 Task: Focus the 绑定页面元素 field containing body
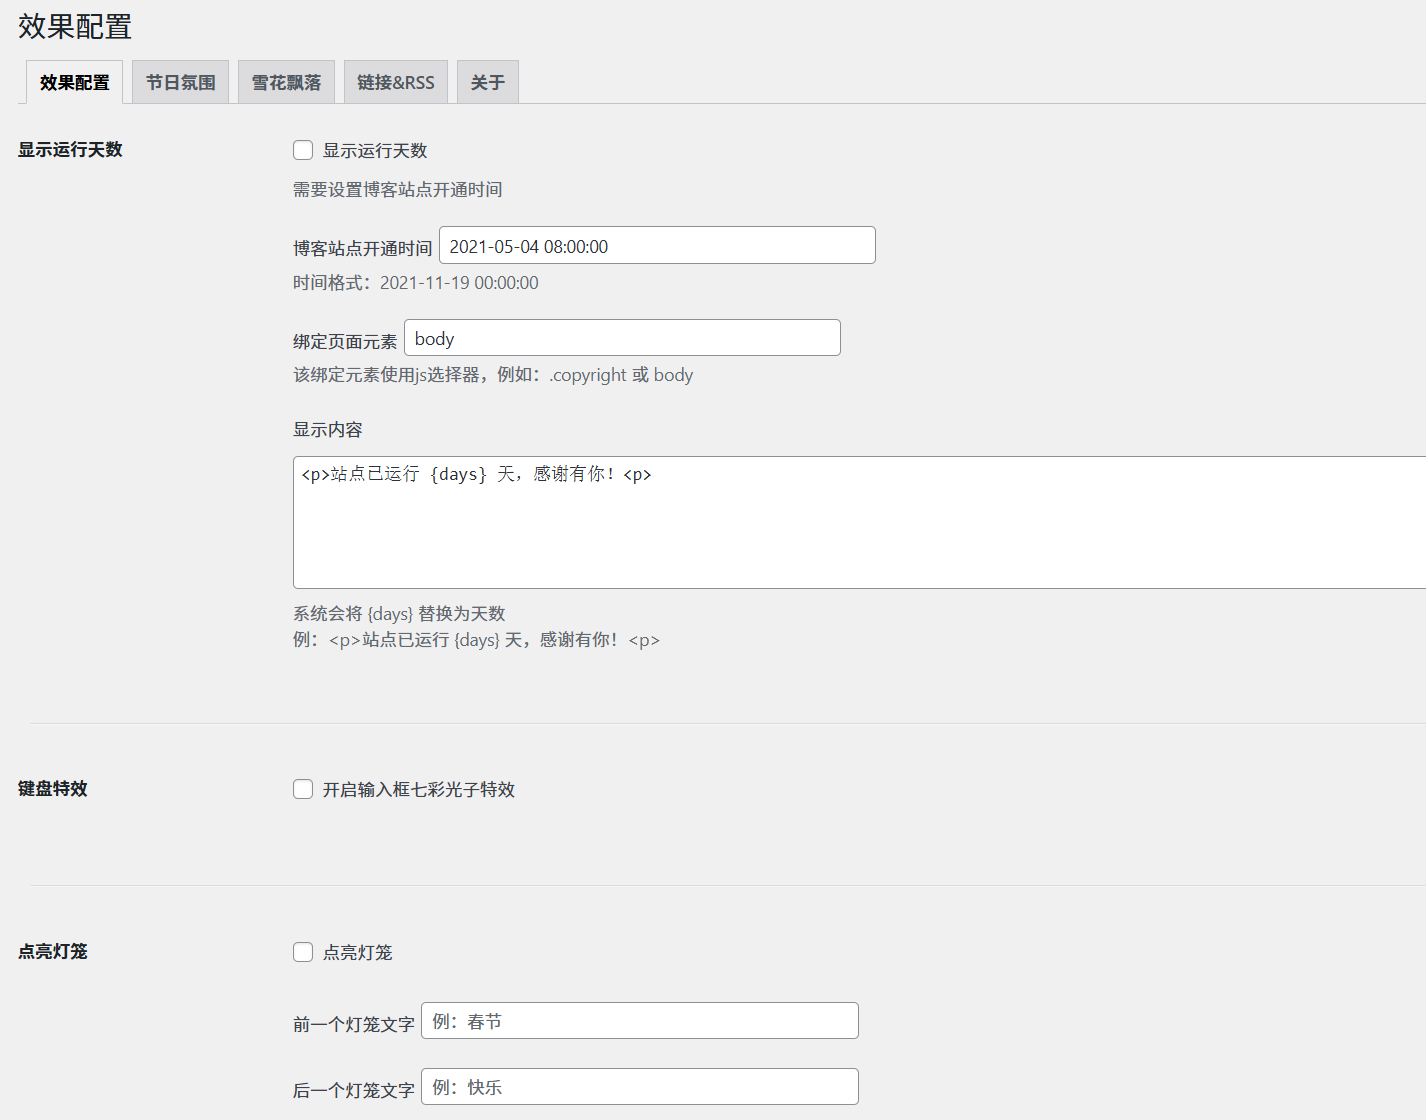pos(621,338)
